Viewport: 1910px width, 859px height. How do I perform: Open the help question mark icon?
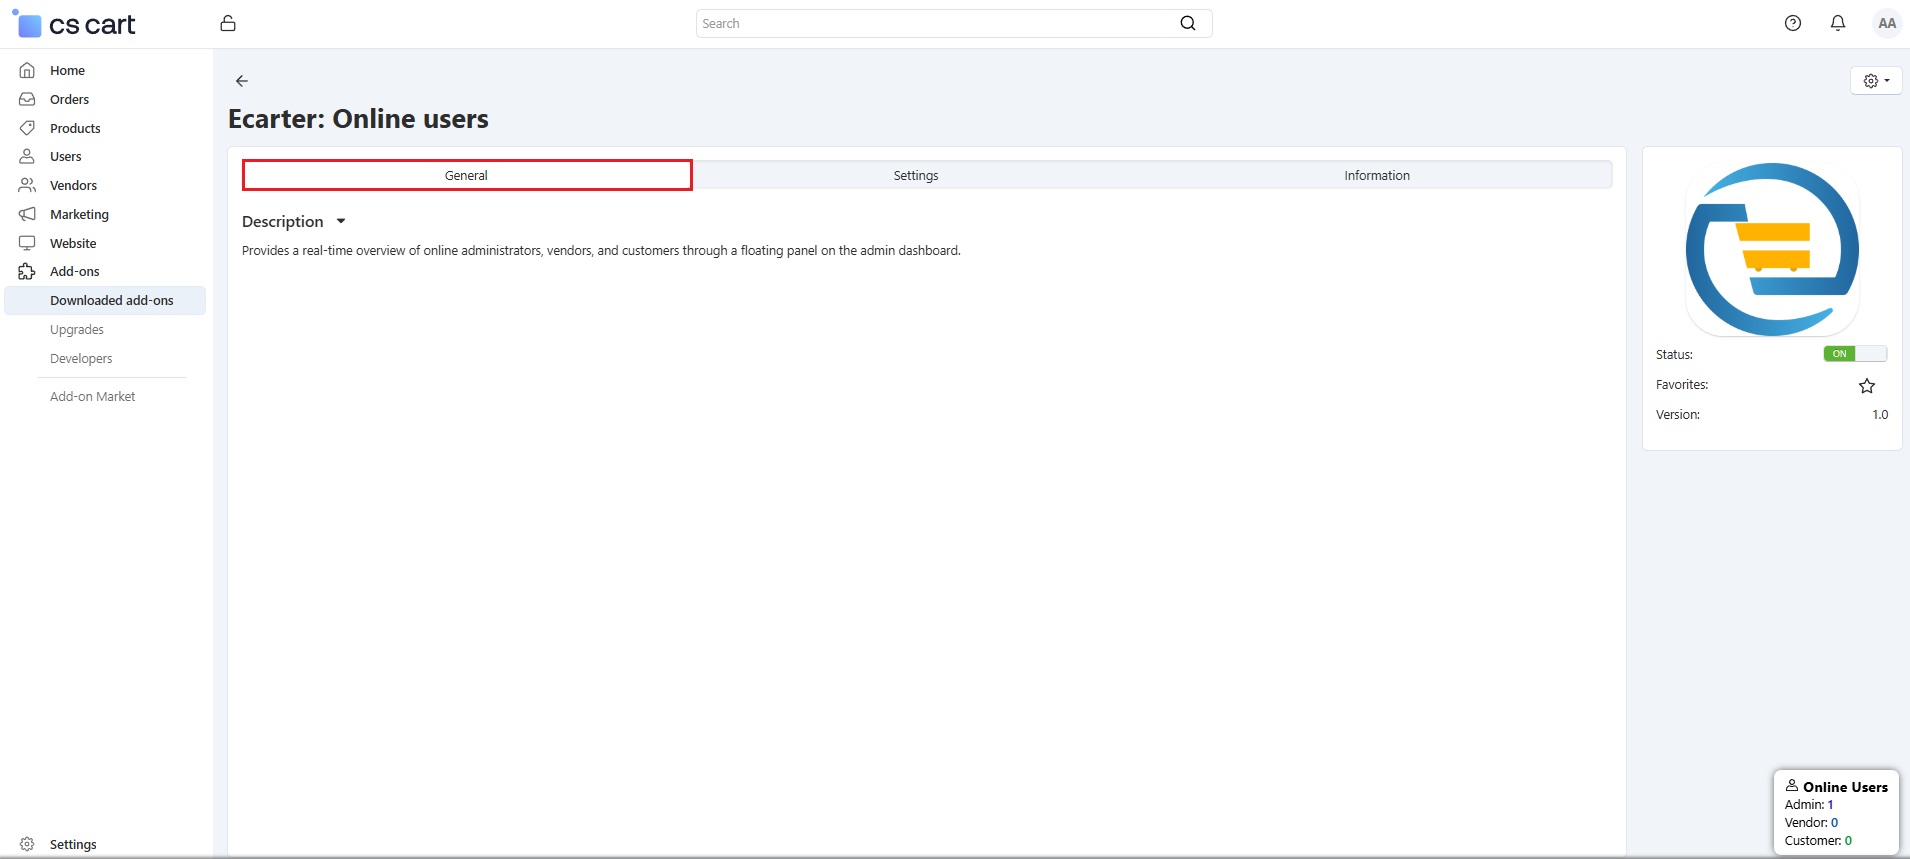1792,23
